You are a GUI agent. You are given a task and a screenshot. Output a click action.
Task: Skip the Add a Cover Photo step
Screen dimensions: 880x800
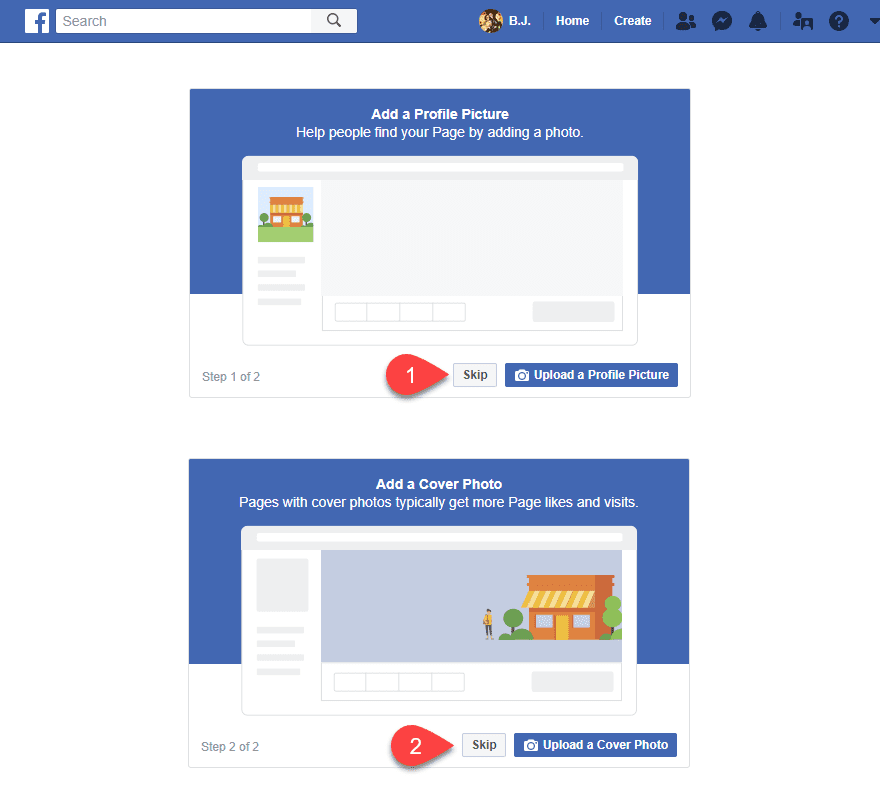tap(483, 745)
